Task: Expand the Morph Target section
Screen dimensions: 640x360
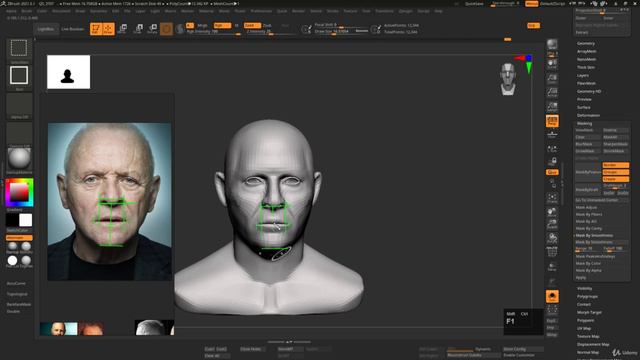Action: coord(589,312)
